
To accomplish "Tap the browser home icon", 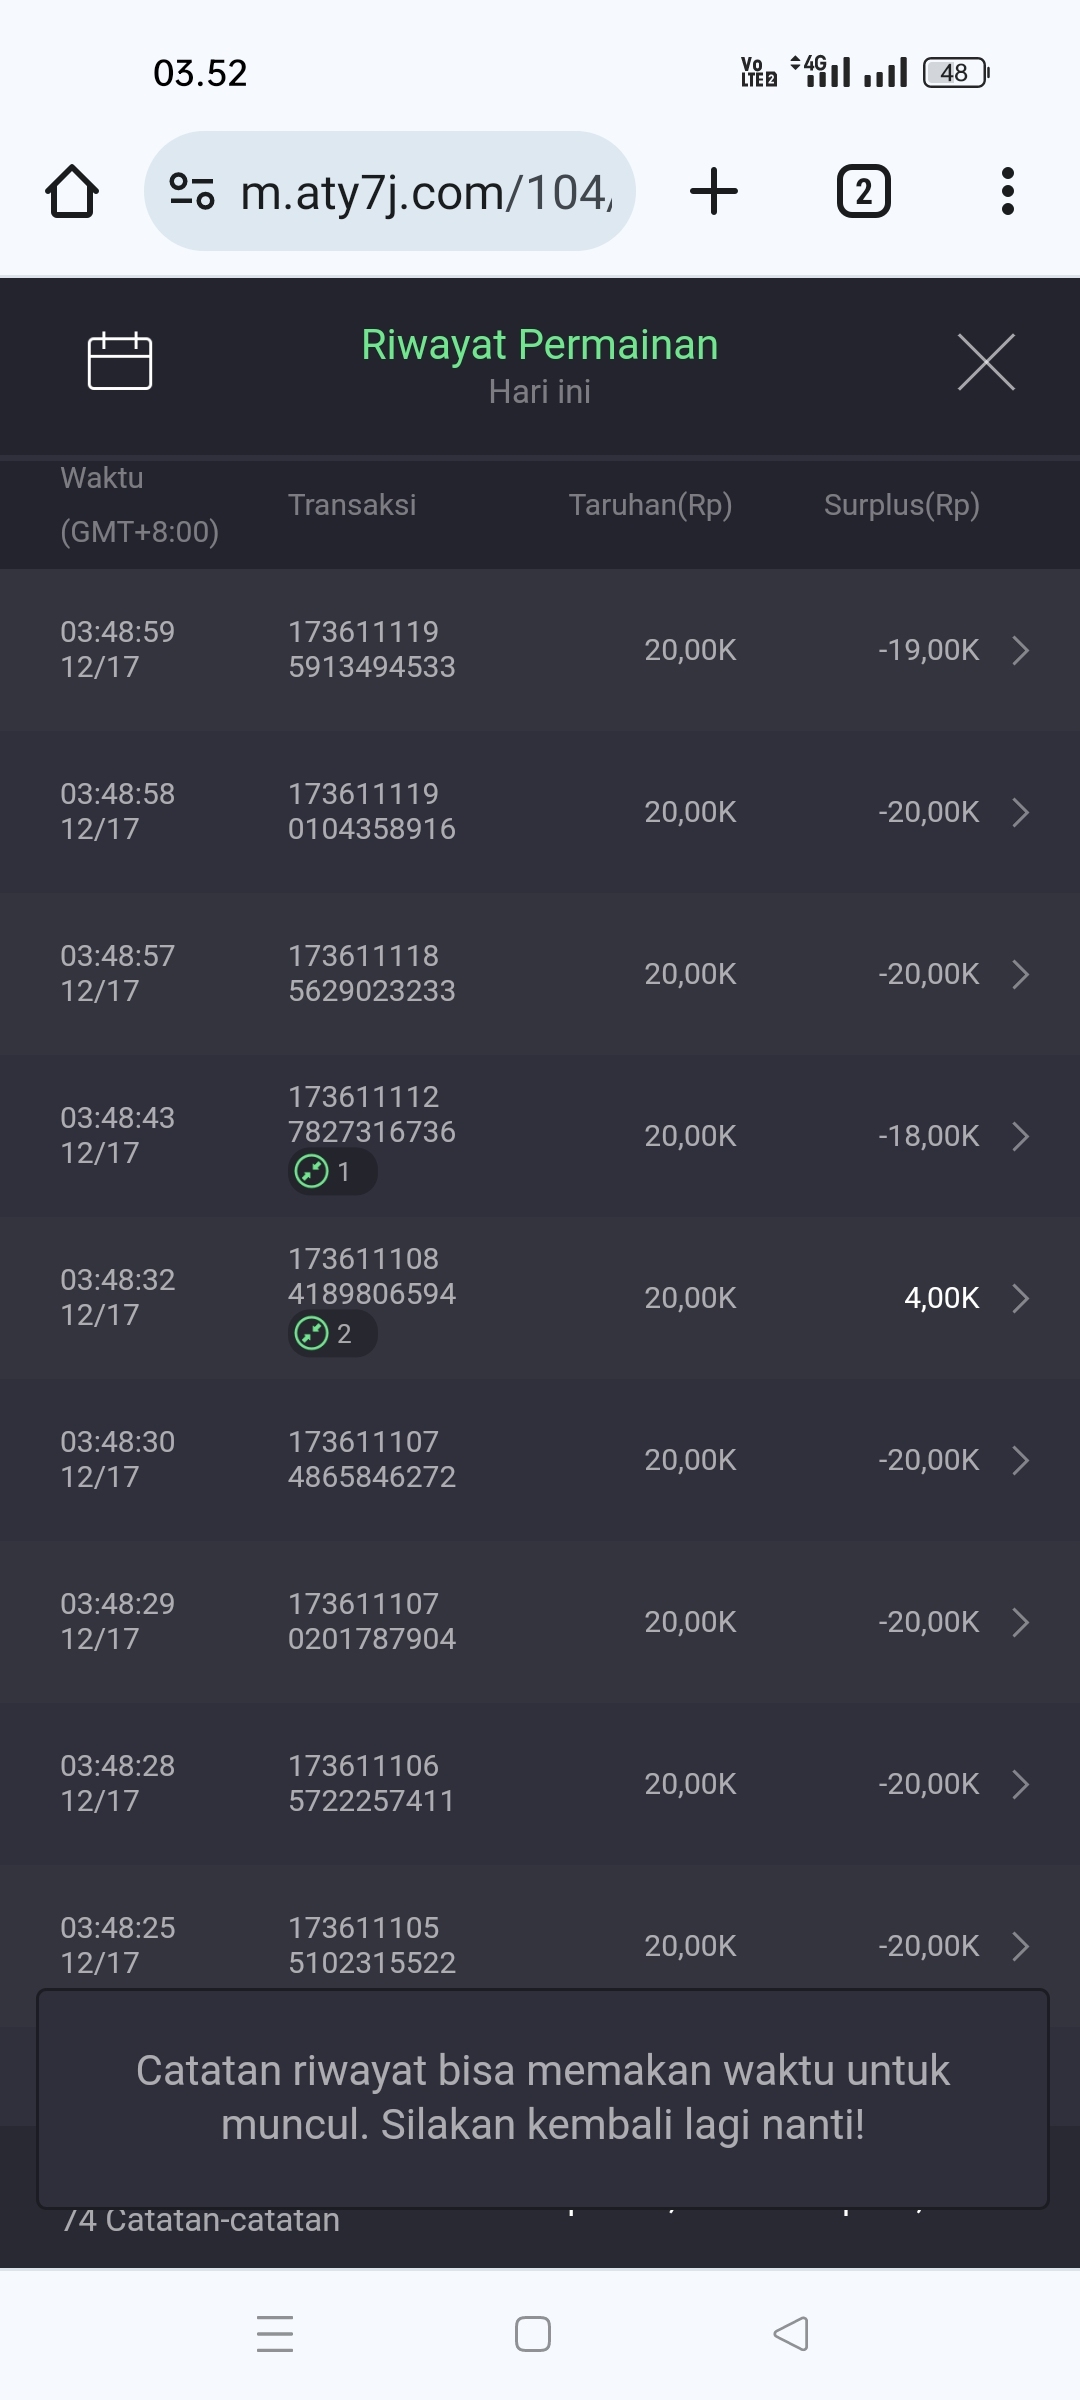I will coord(72,191).
